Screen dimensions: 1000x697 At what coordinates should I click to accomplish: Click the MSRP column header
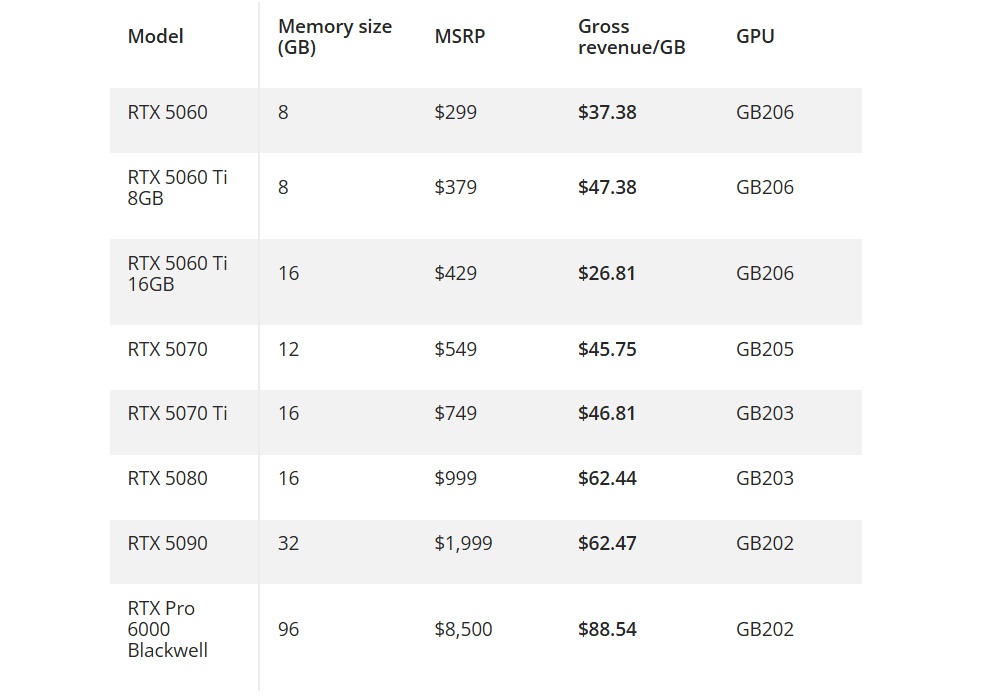pyautogui.click(x=460, y=37)
